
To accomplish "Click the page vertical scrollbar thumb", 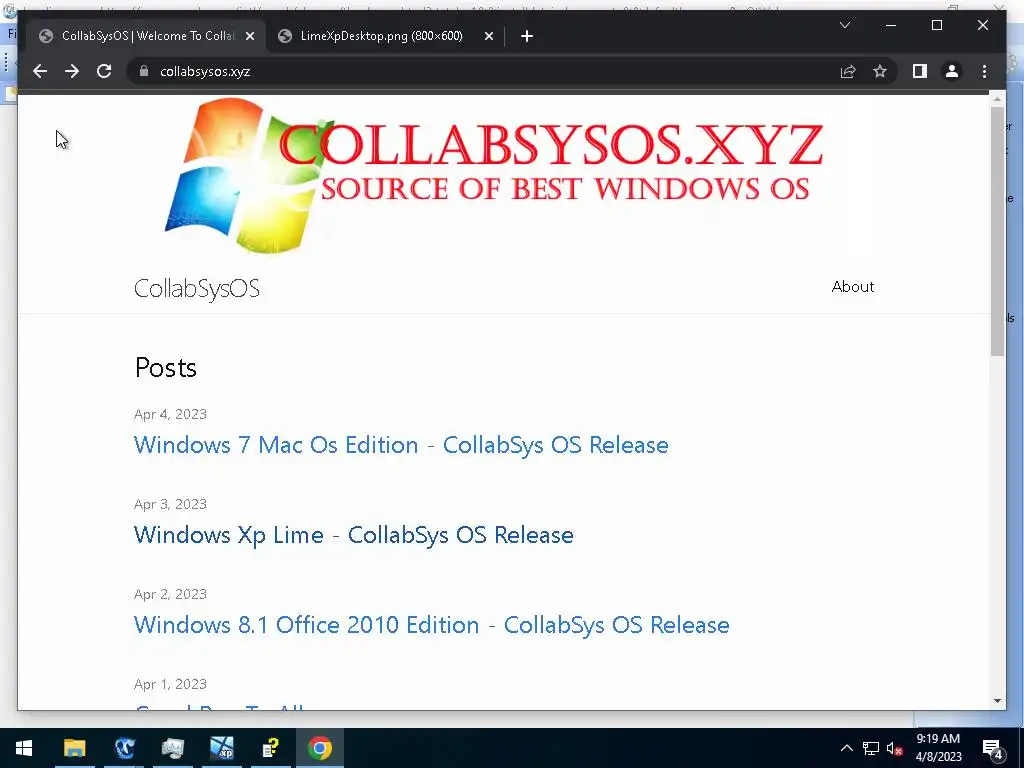I will (x=997, y=231).
